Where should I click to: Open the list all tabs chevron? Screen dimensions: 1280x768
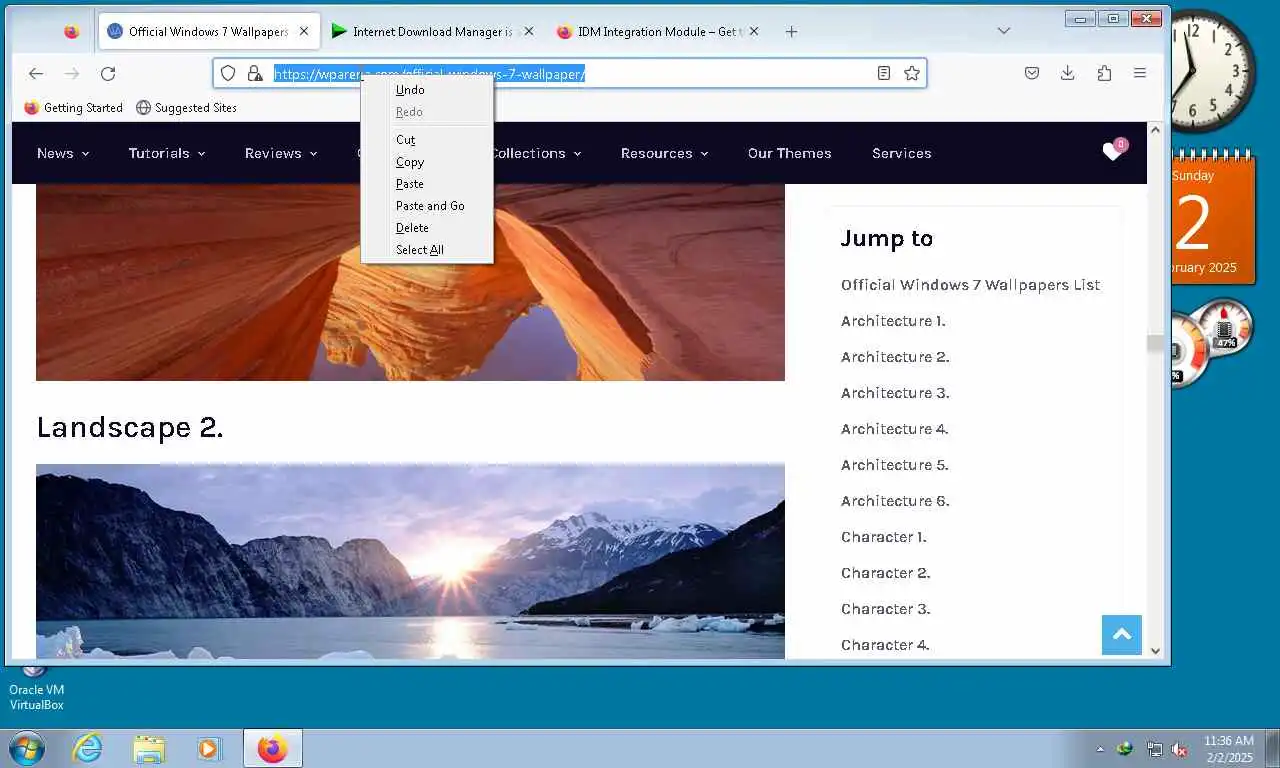tap(1004, 31)
